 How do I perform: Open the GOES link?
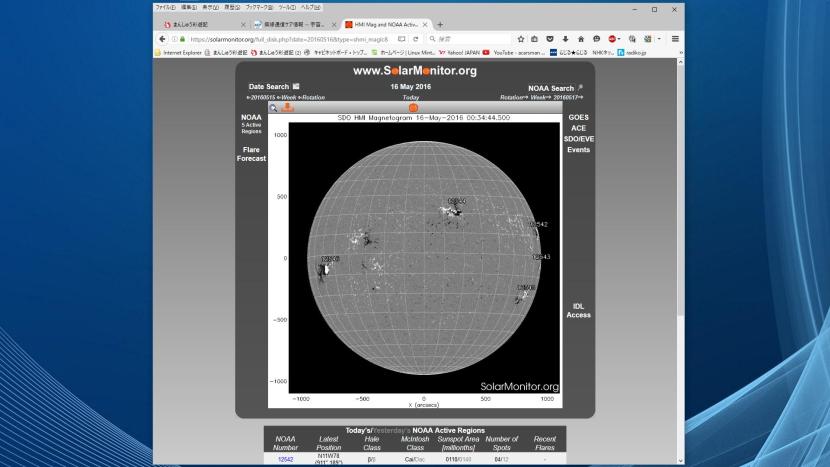click(x=579, y=117)
